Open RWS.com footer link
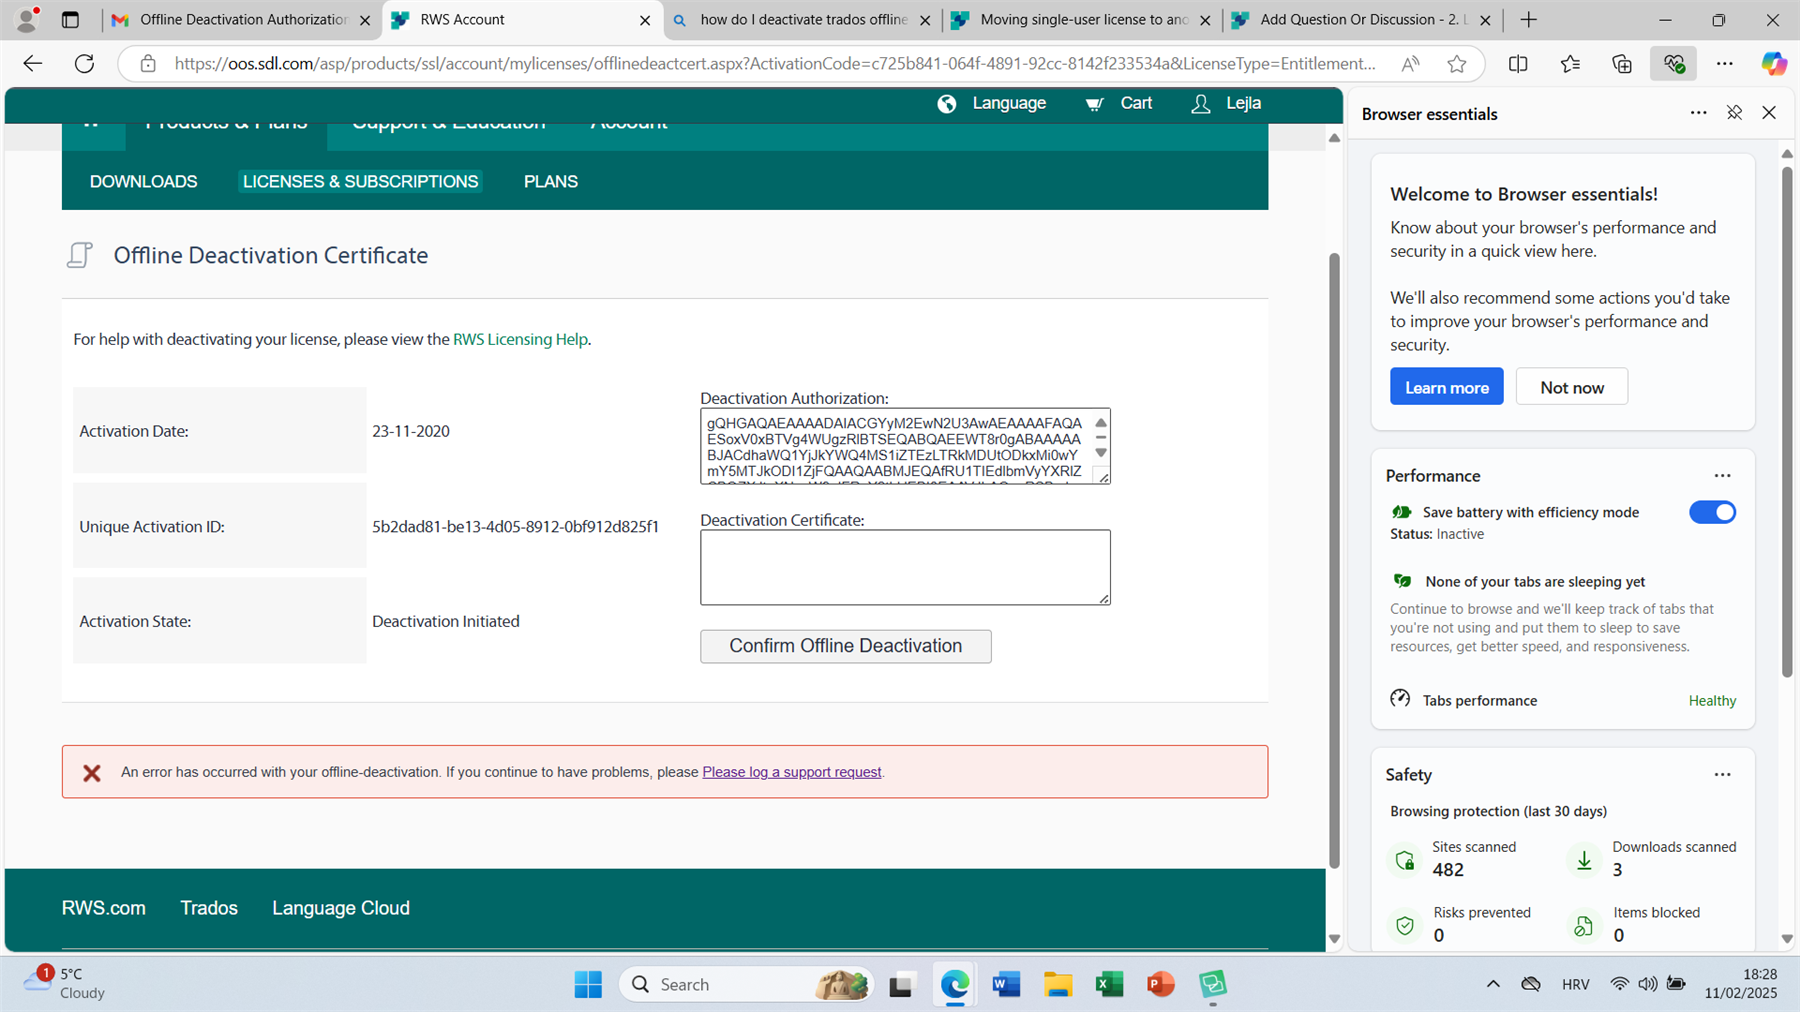This screenshot has height=1012, width=1800. [104, 908]
